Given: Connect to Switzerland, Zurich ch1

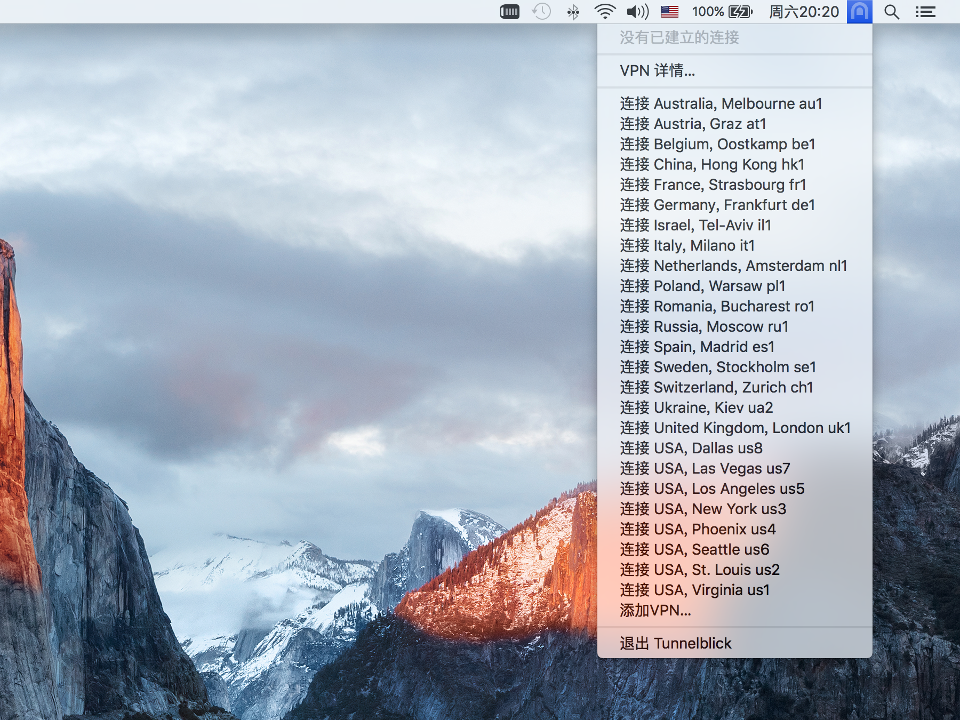Looking at the screenshot, I should pos(735,387).
